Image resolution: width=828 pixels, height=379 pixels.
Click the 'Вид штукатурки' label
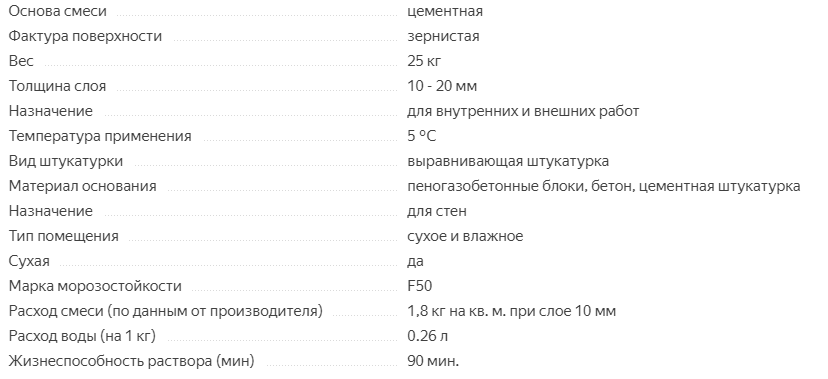coord(65,161)
